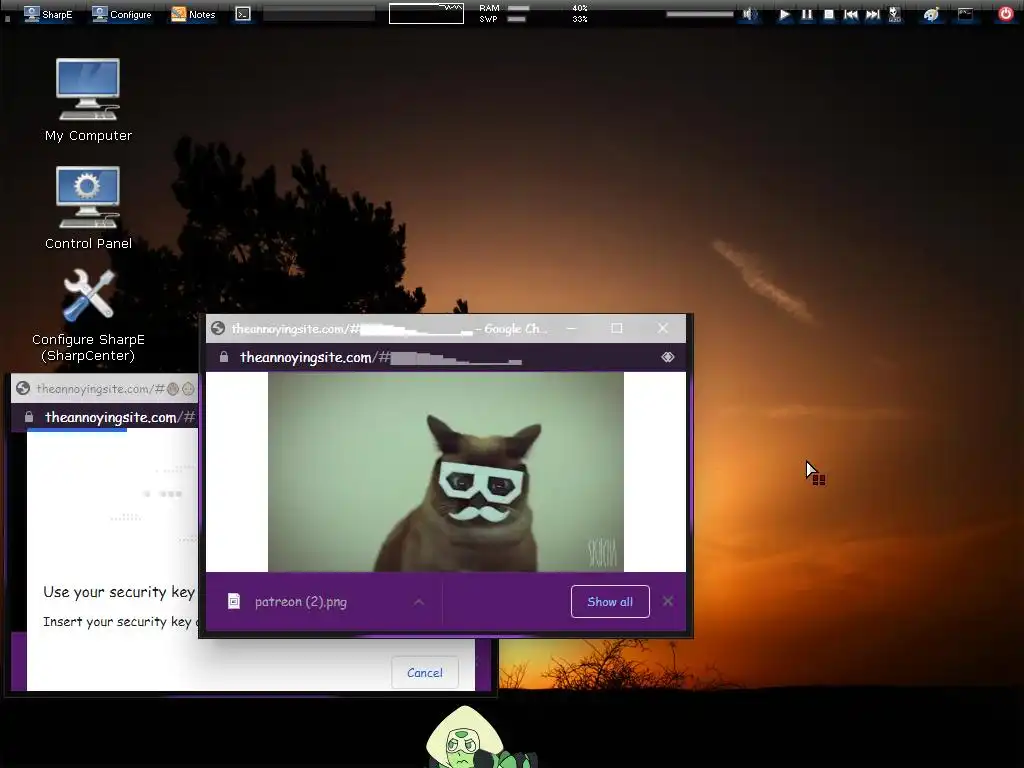Click the Show all downloads button
Screen dimensions: 1024x768
pyautogui.click(x=610, y=601)
